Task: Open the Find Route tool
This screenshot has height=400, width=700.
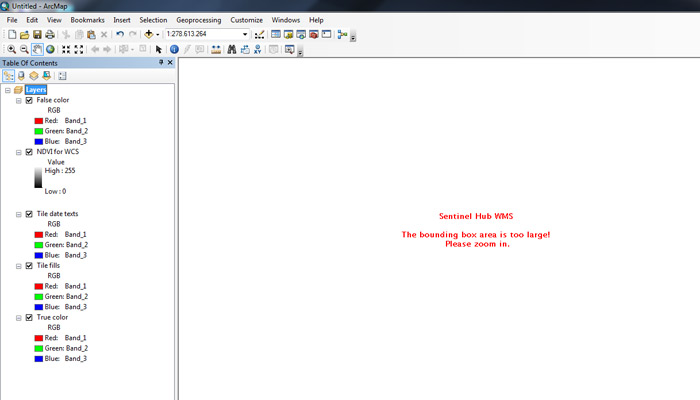Action: point(245,49)
